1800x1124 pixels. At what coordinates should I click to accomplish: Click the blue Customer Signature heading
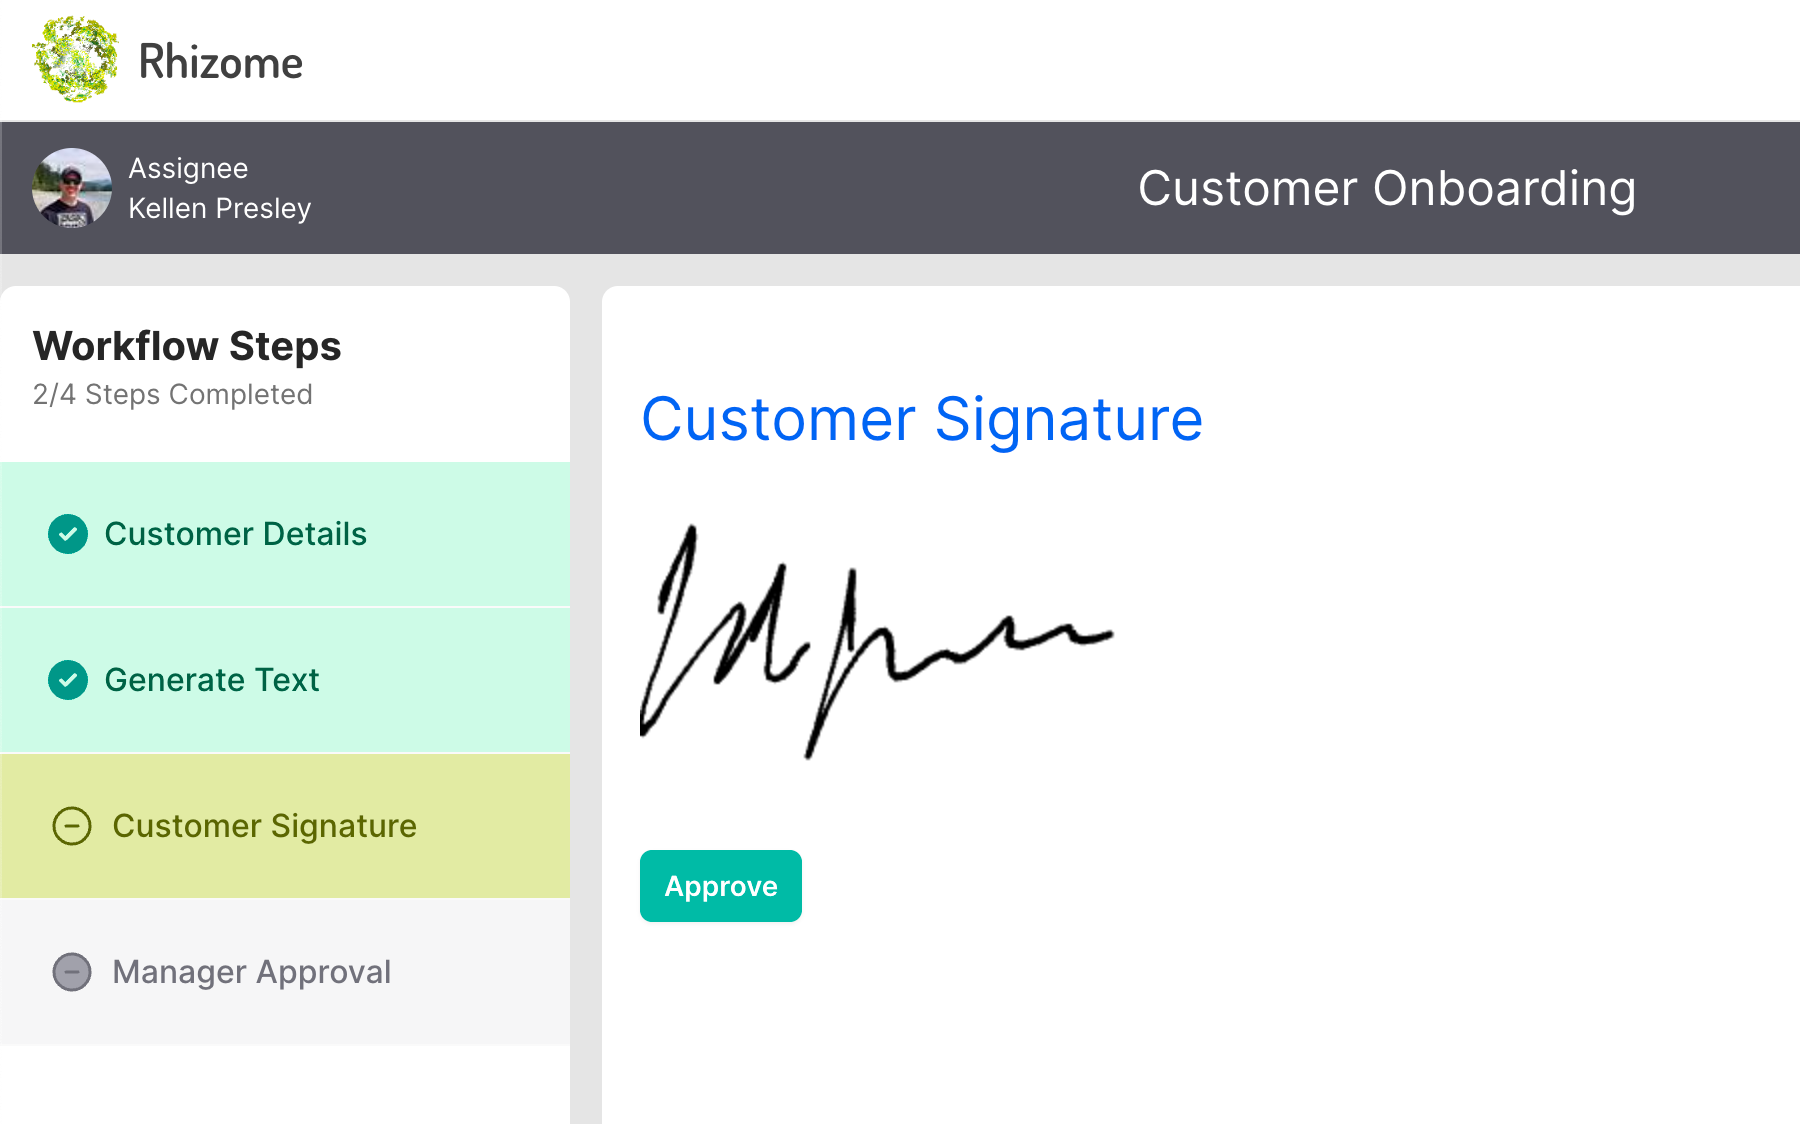(921, 418)
